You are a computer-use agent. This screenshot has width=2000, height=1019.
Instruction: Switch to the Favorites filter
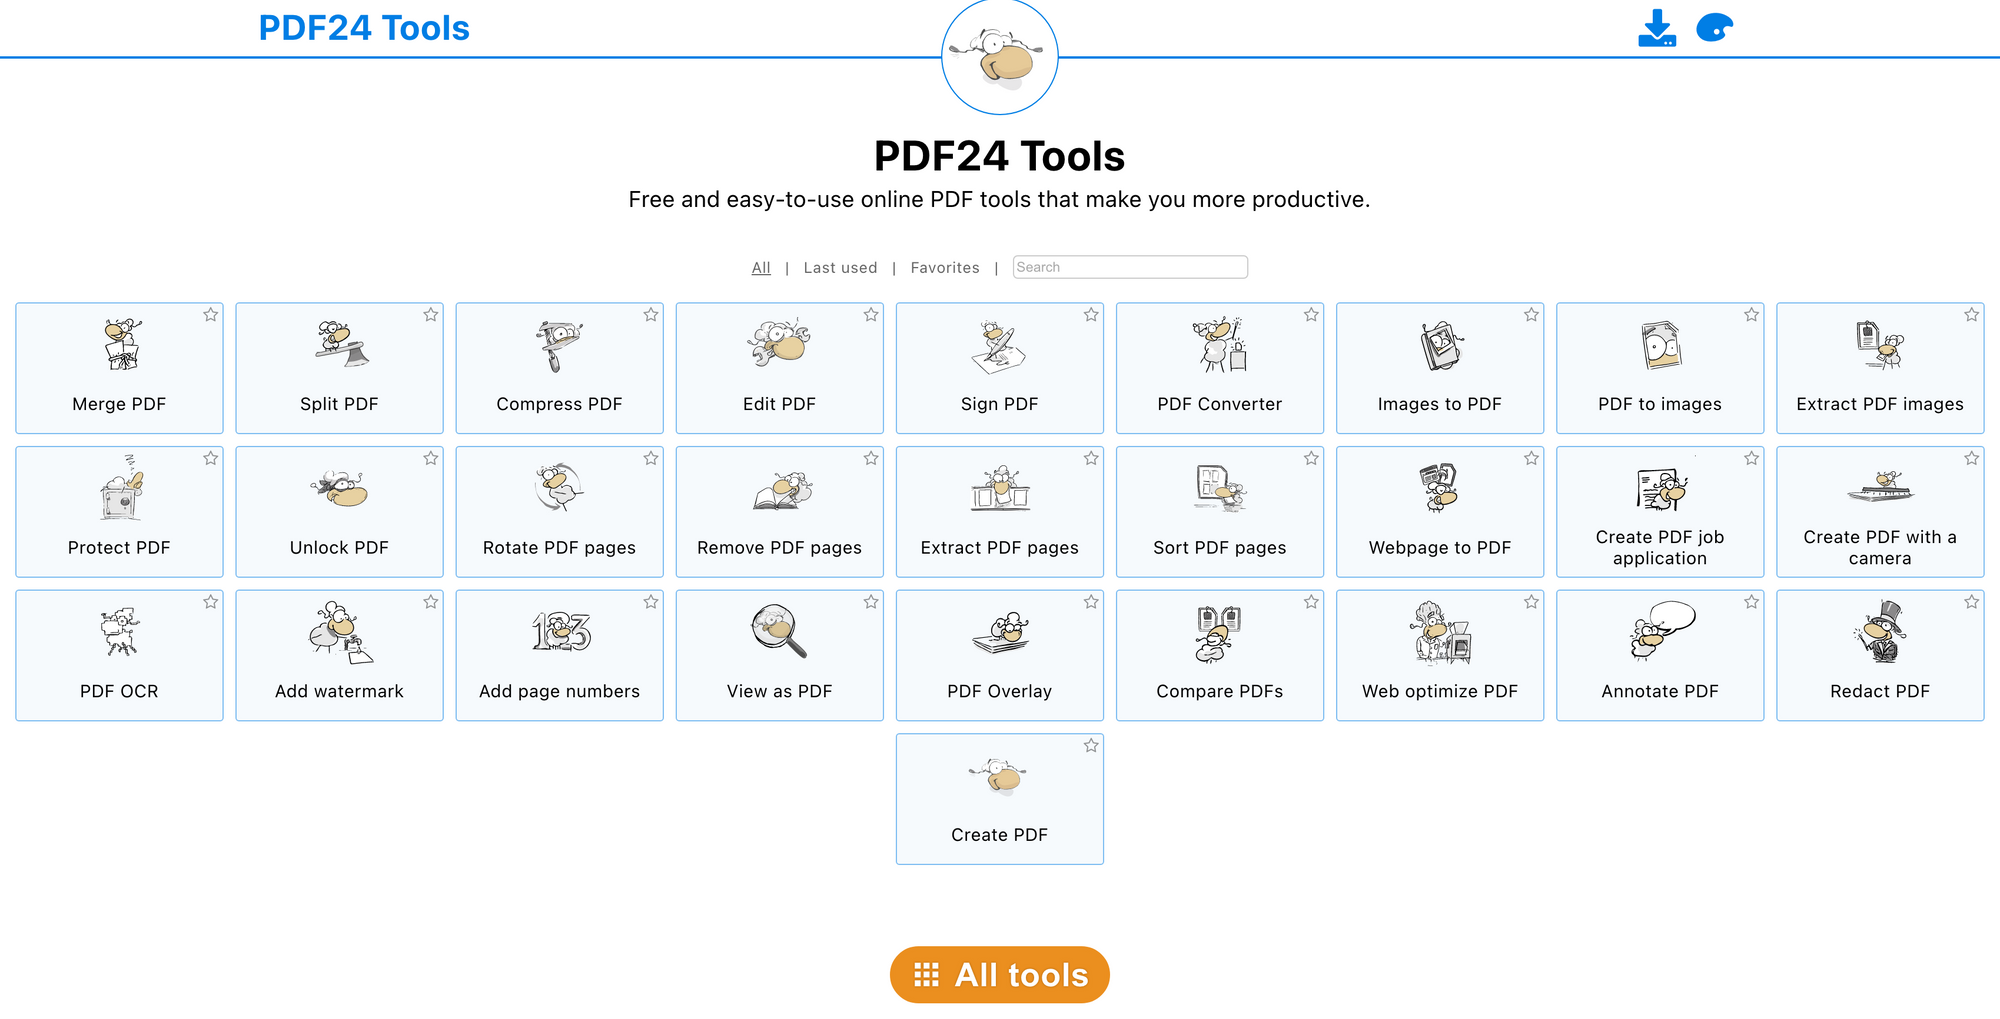tap(945, 268)
